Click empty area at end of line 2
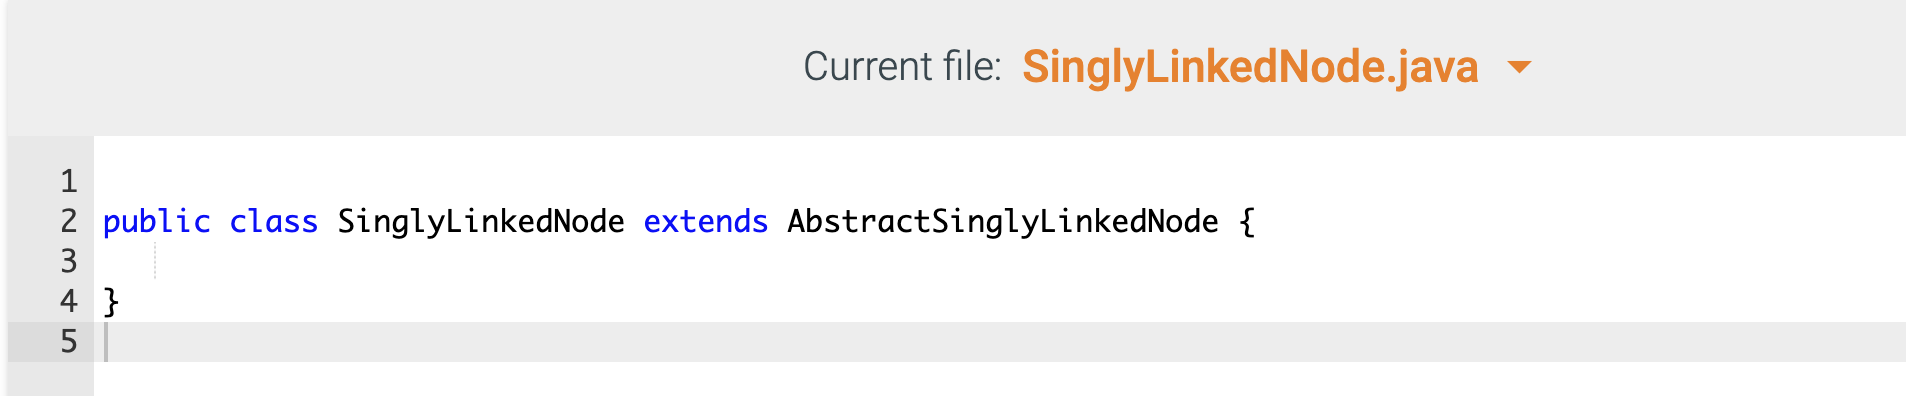The width and height of the screenshot is (1906, 396). [x=1580, y=222]
